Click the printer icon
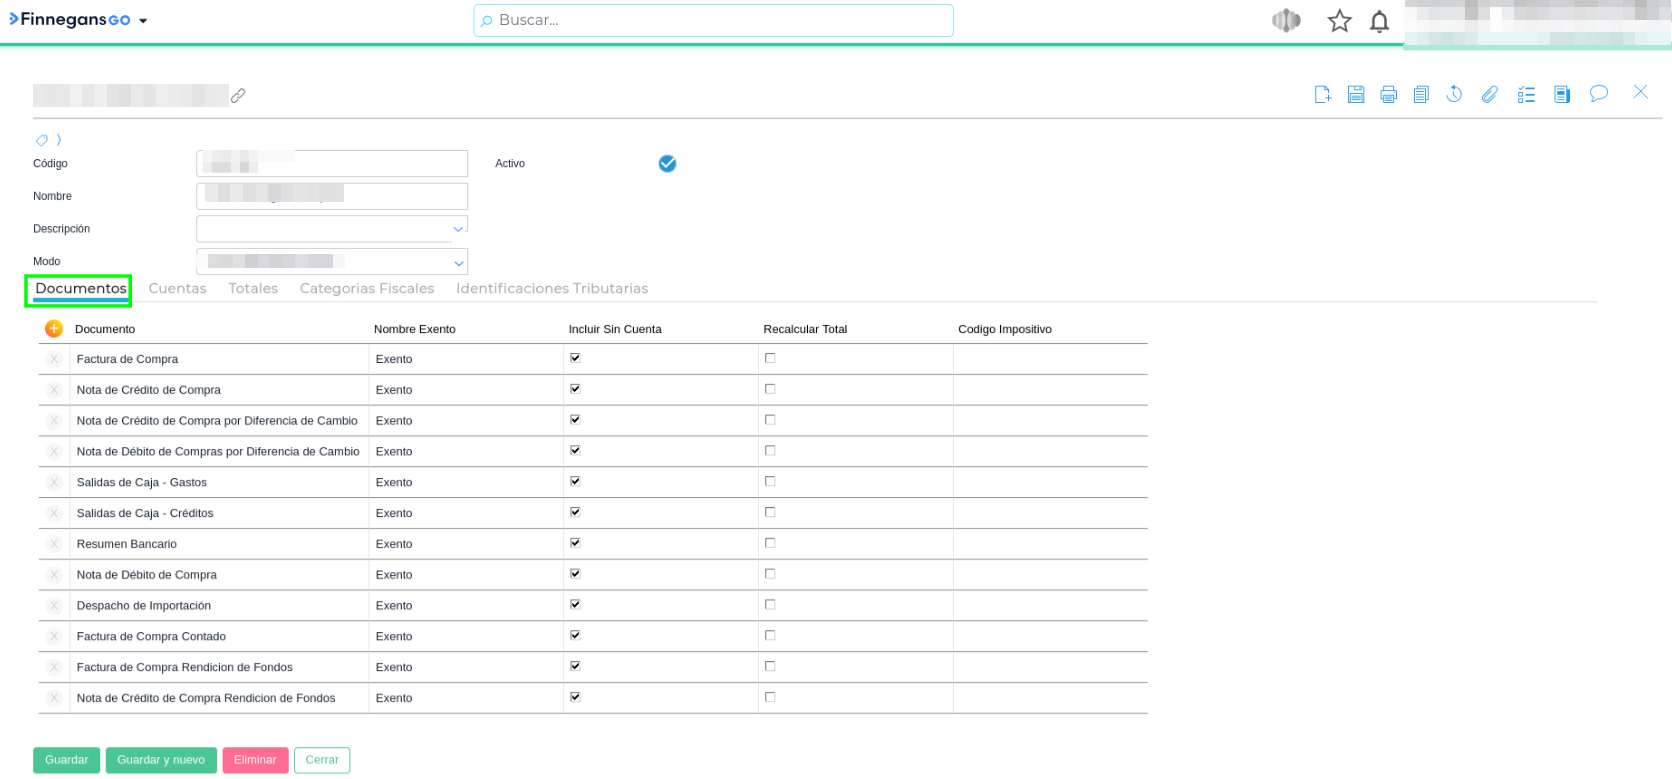The width and height of the screenshot is (1672, 779). (1388, 94)
